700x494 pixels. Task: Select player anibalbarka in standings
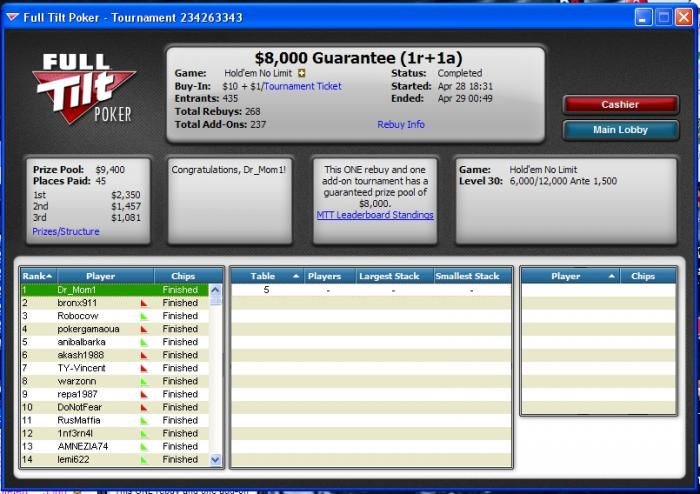[115, 342]
